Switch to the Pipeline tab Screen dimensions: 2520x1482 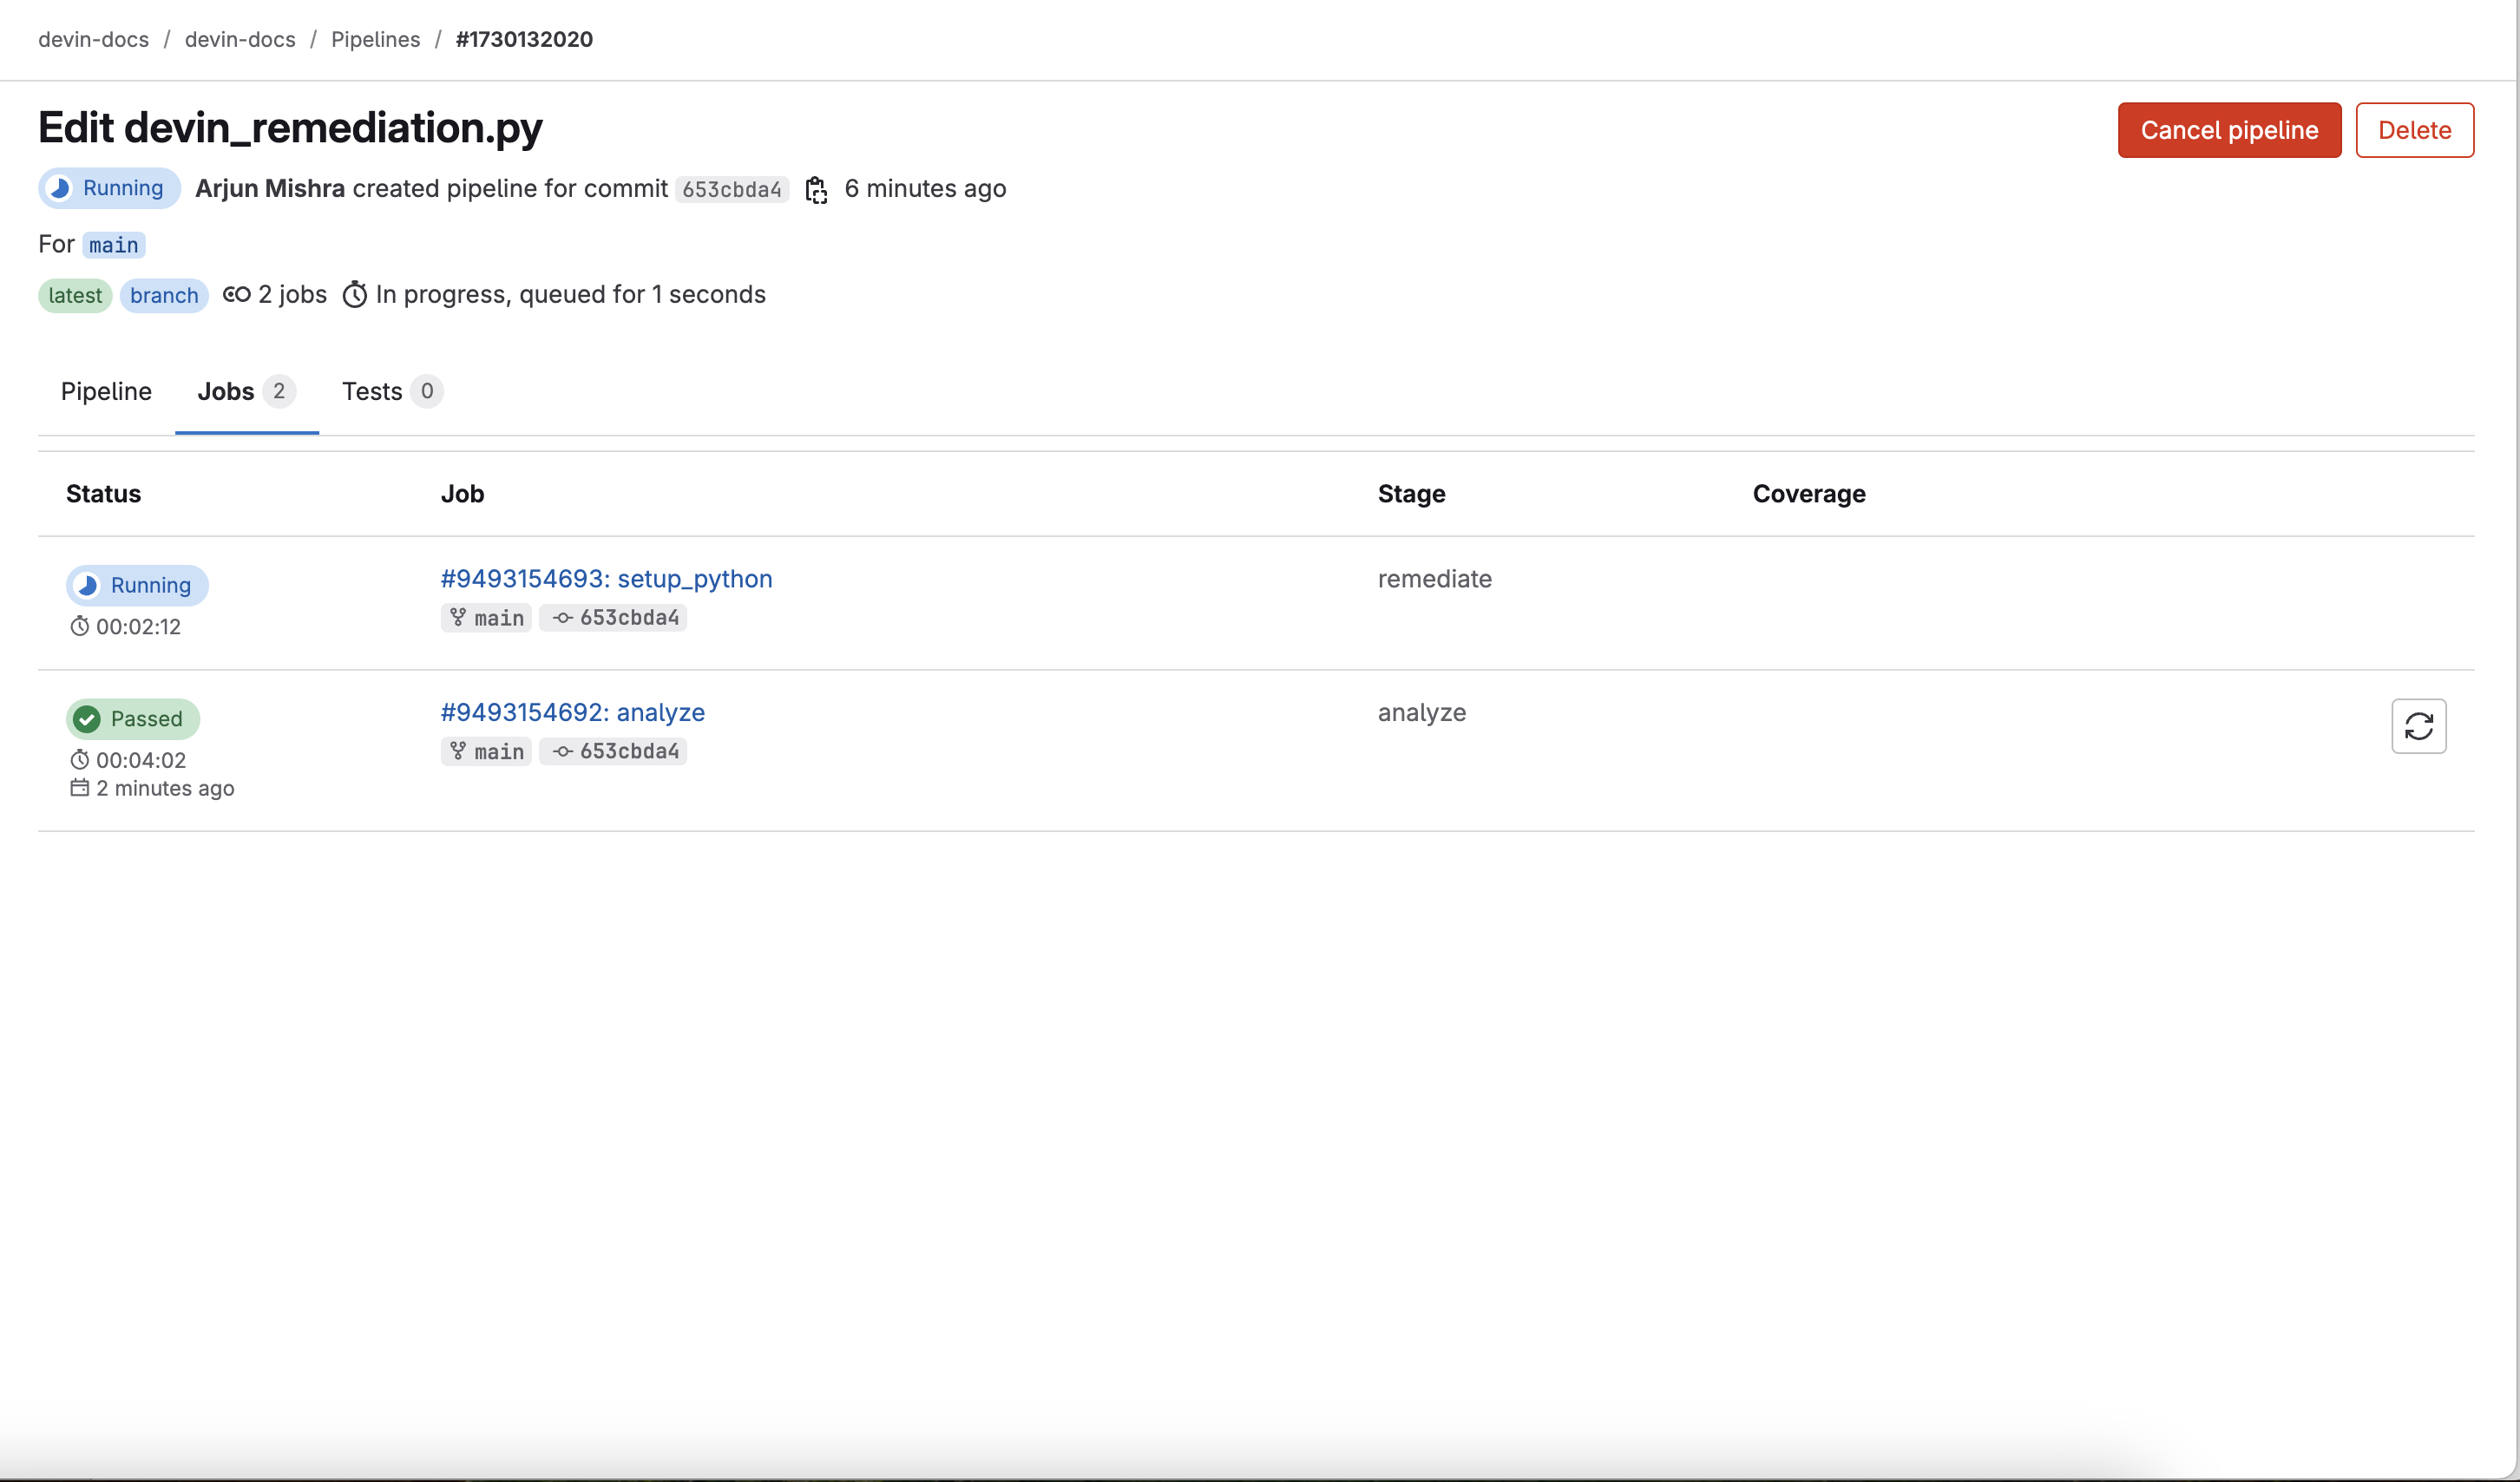(106, 391)
